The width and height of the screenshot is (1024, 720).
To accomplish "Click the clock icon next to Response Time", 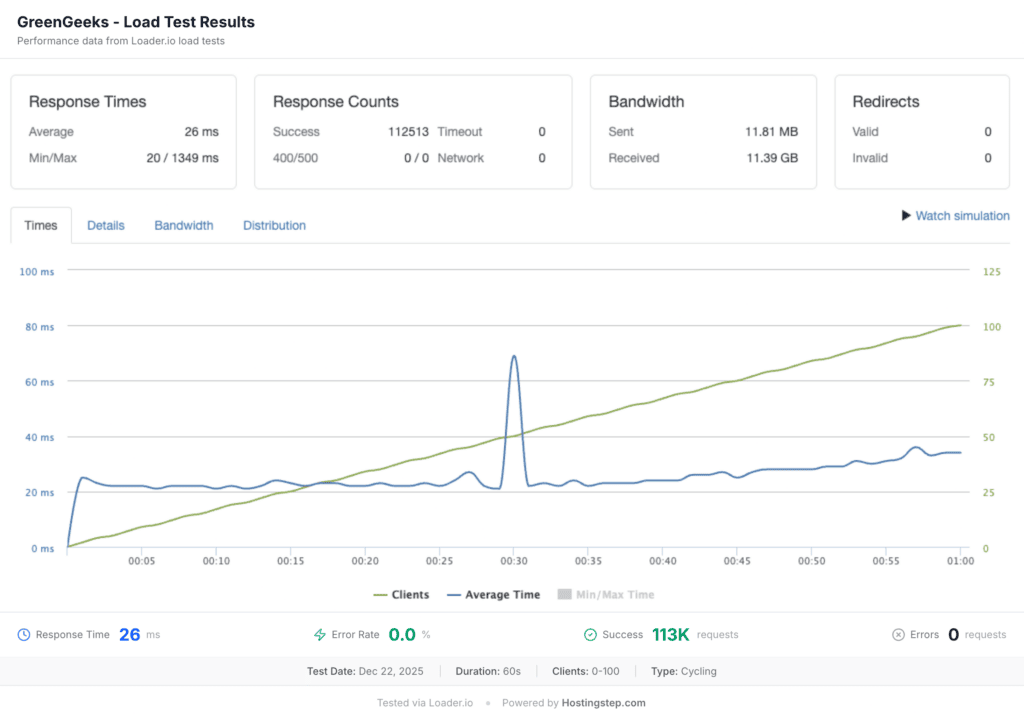I will click(24, 634).
